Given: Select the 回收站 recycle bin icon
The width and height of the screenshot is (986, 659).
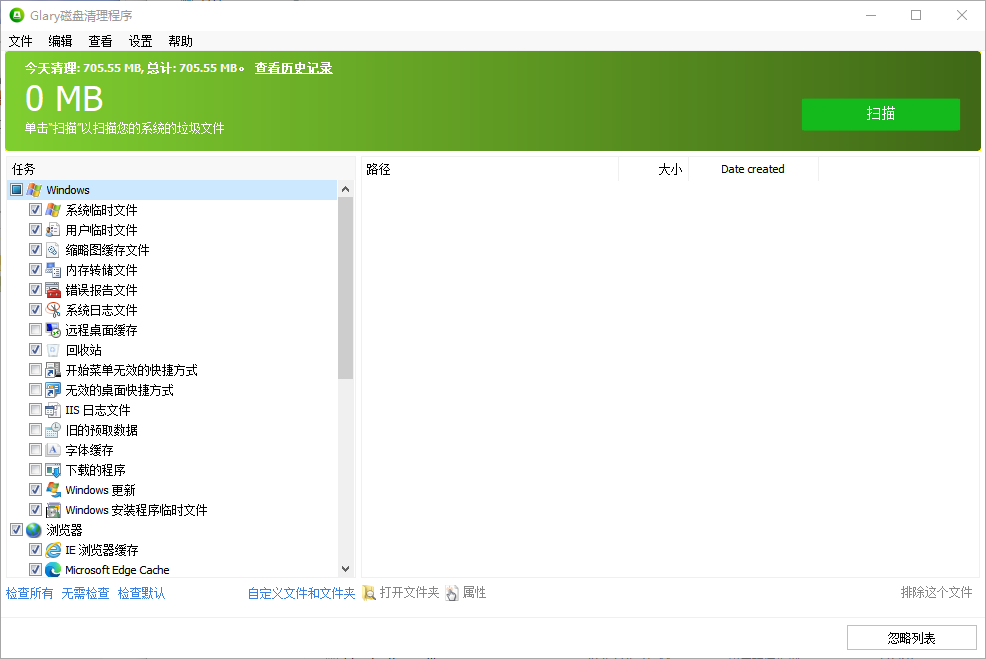Looking at the screenshot, I should pyautogui.click(x=52, y=349).
